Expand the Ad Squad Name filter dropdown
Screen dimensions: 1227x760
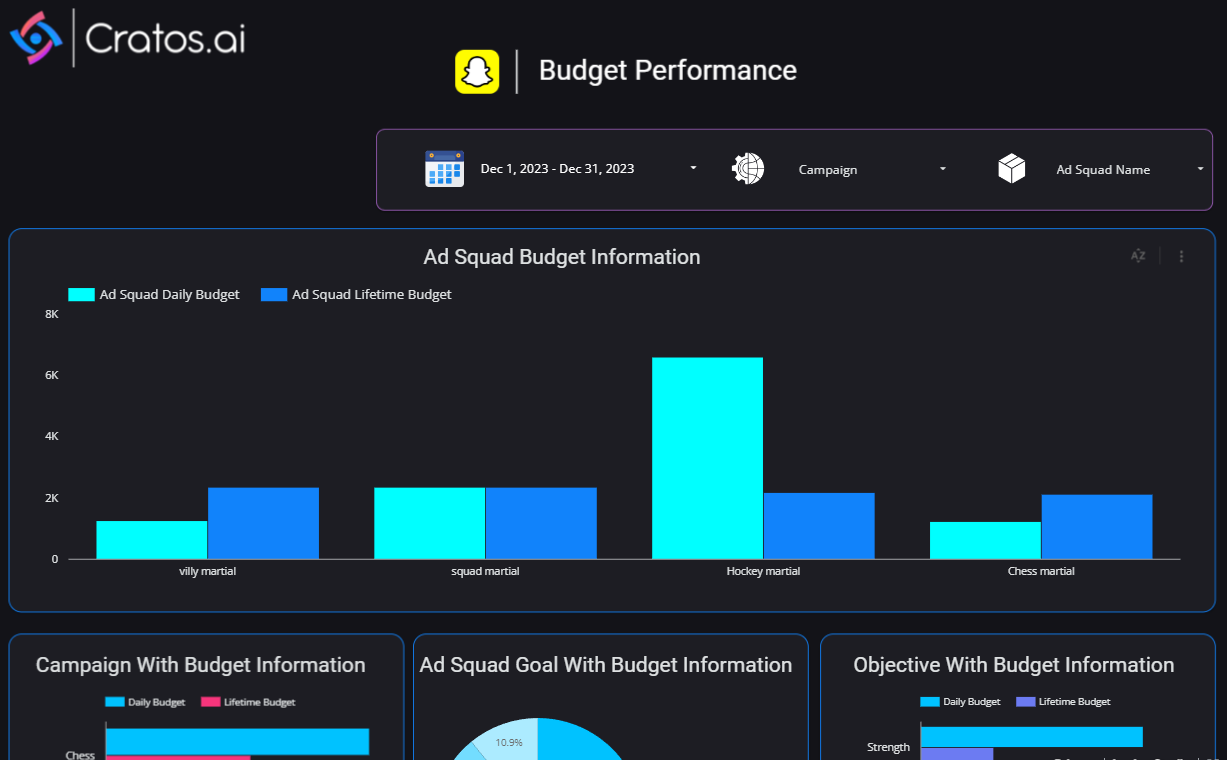(x=1130, y=169)
